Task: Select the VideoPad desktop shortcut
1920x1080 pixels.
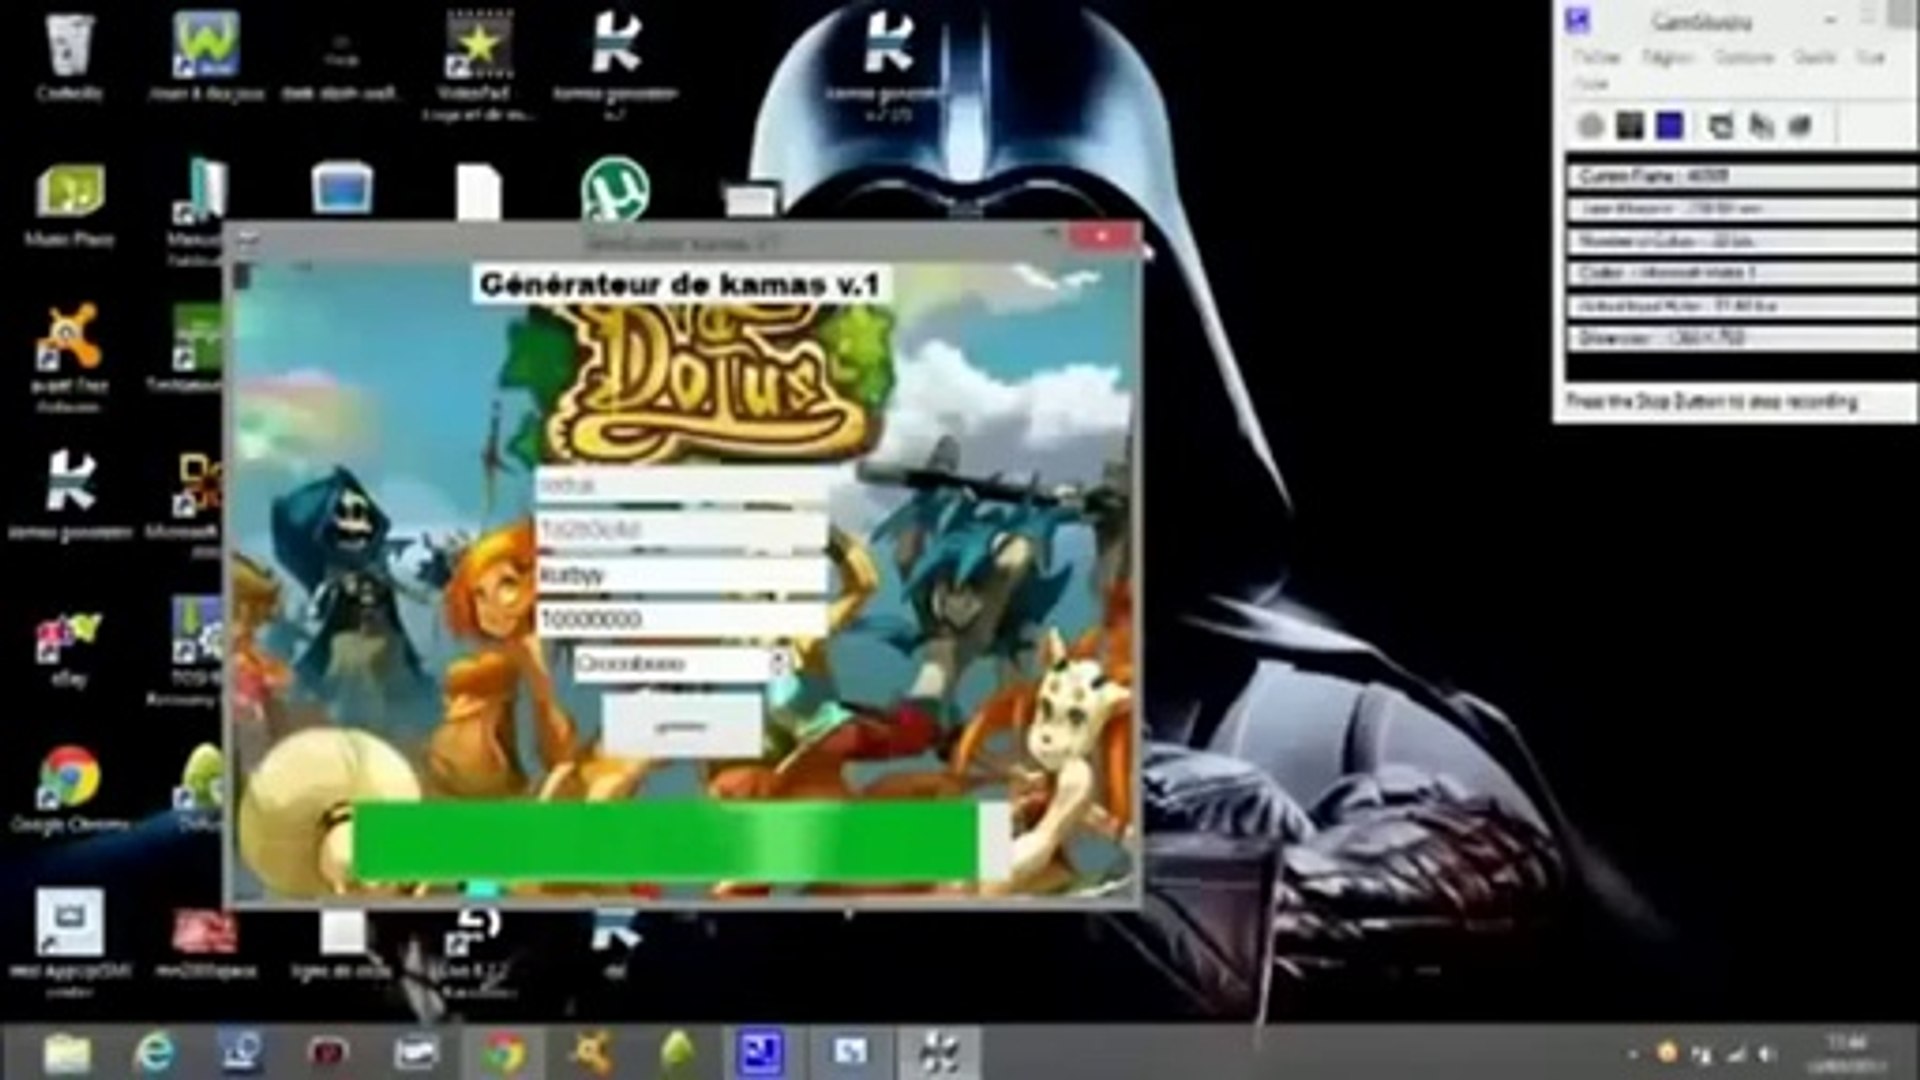Action: 477,64
